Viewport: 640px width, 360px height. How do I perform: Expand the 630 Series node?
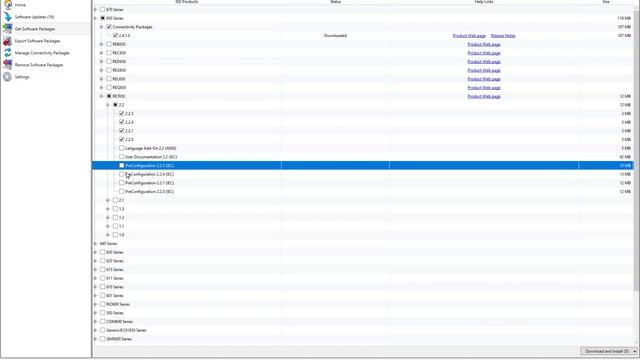tap(96, 252)
